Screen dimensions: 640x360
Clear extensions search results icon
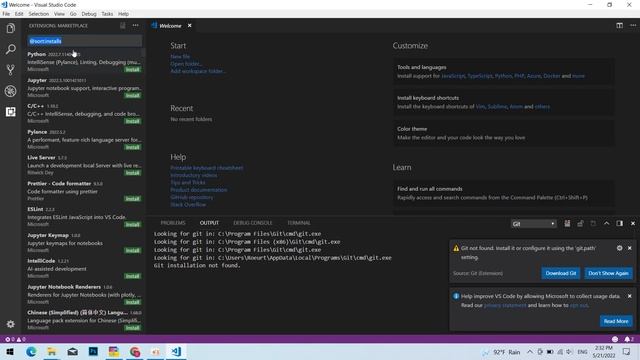[x=123, y=25]
